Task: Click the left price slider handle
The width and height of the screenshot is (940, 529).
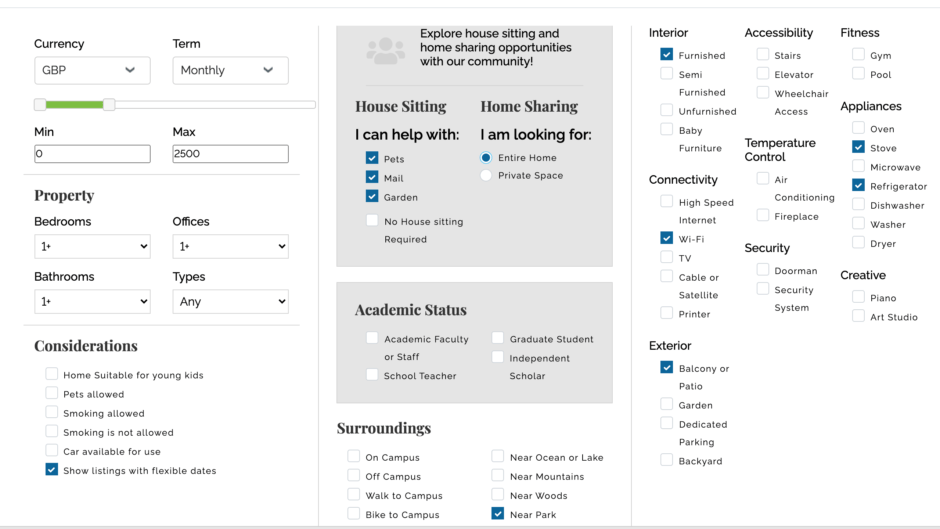Action: pos(40,105)
